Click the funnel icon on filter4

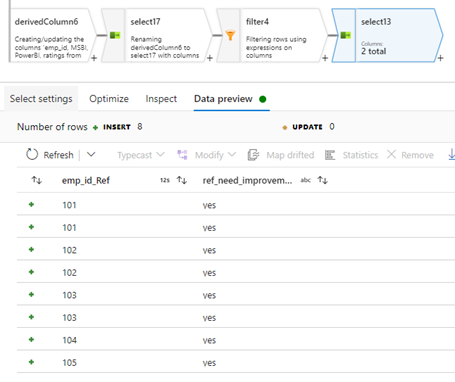tap(230, 35)
